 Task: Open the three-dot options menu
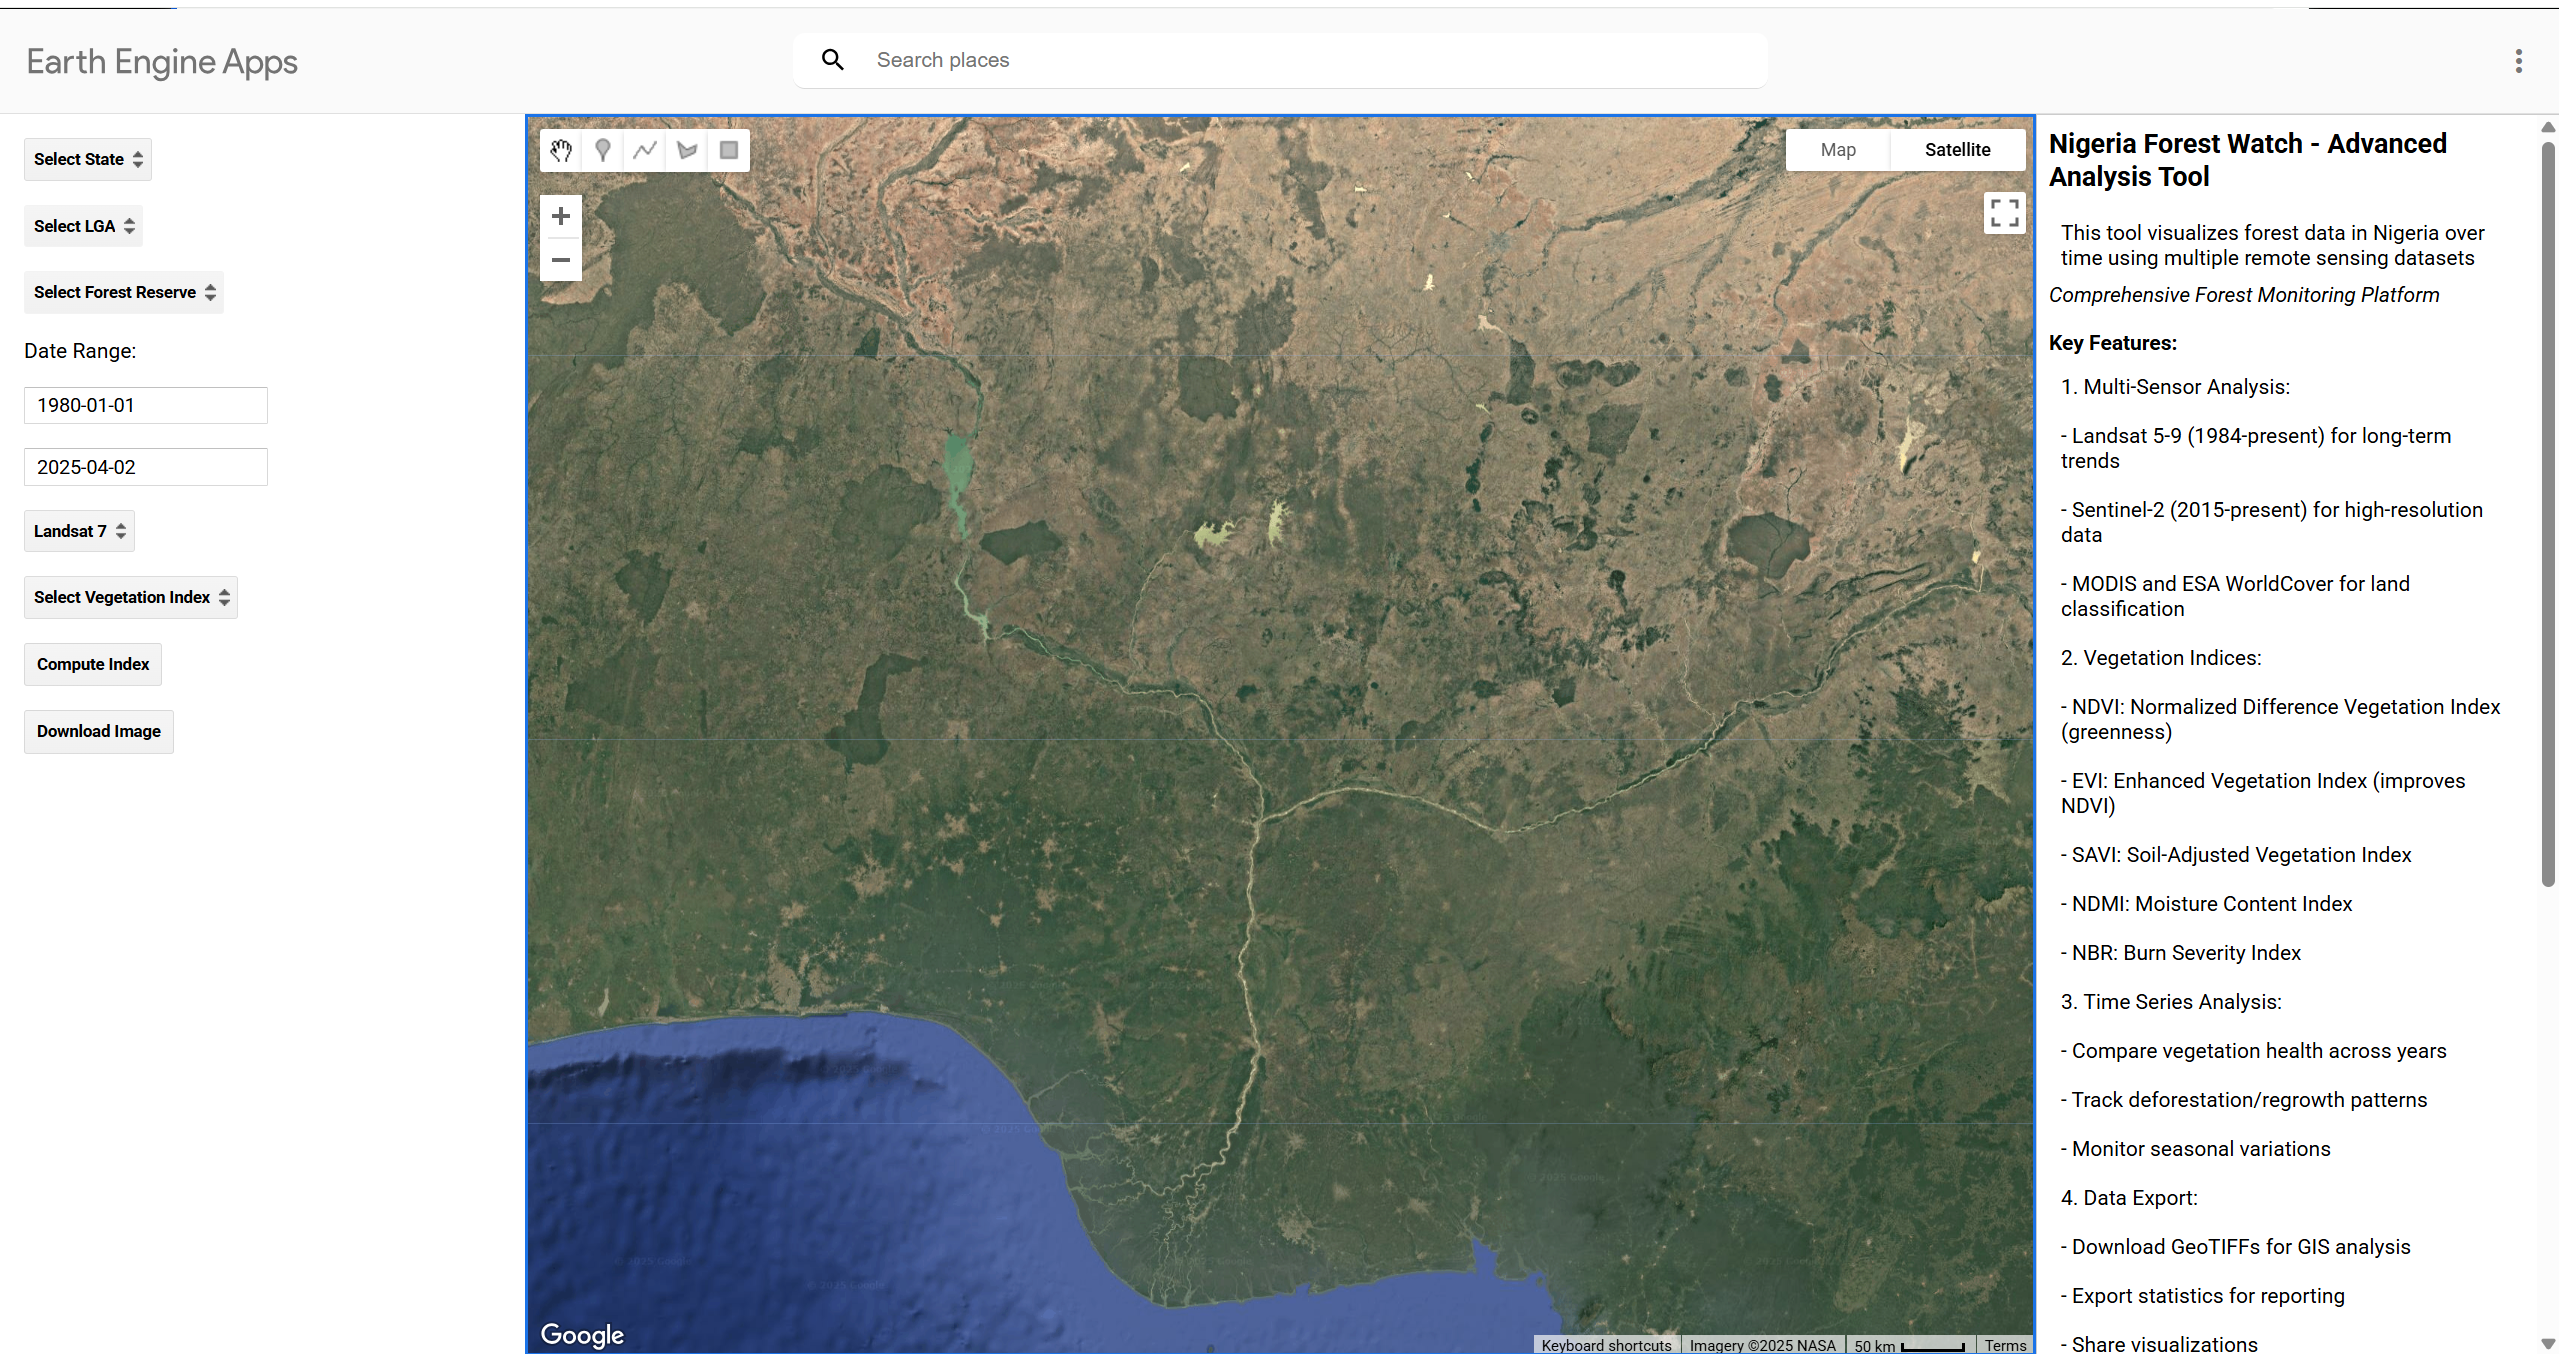click(x=2518, y=61)
